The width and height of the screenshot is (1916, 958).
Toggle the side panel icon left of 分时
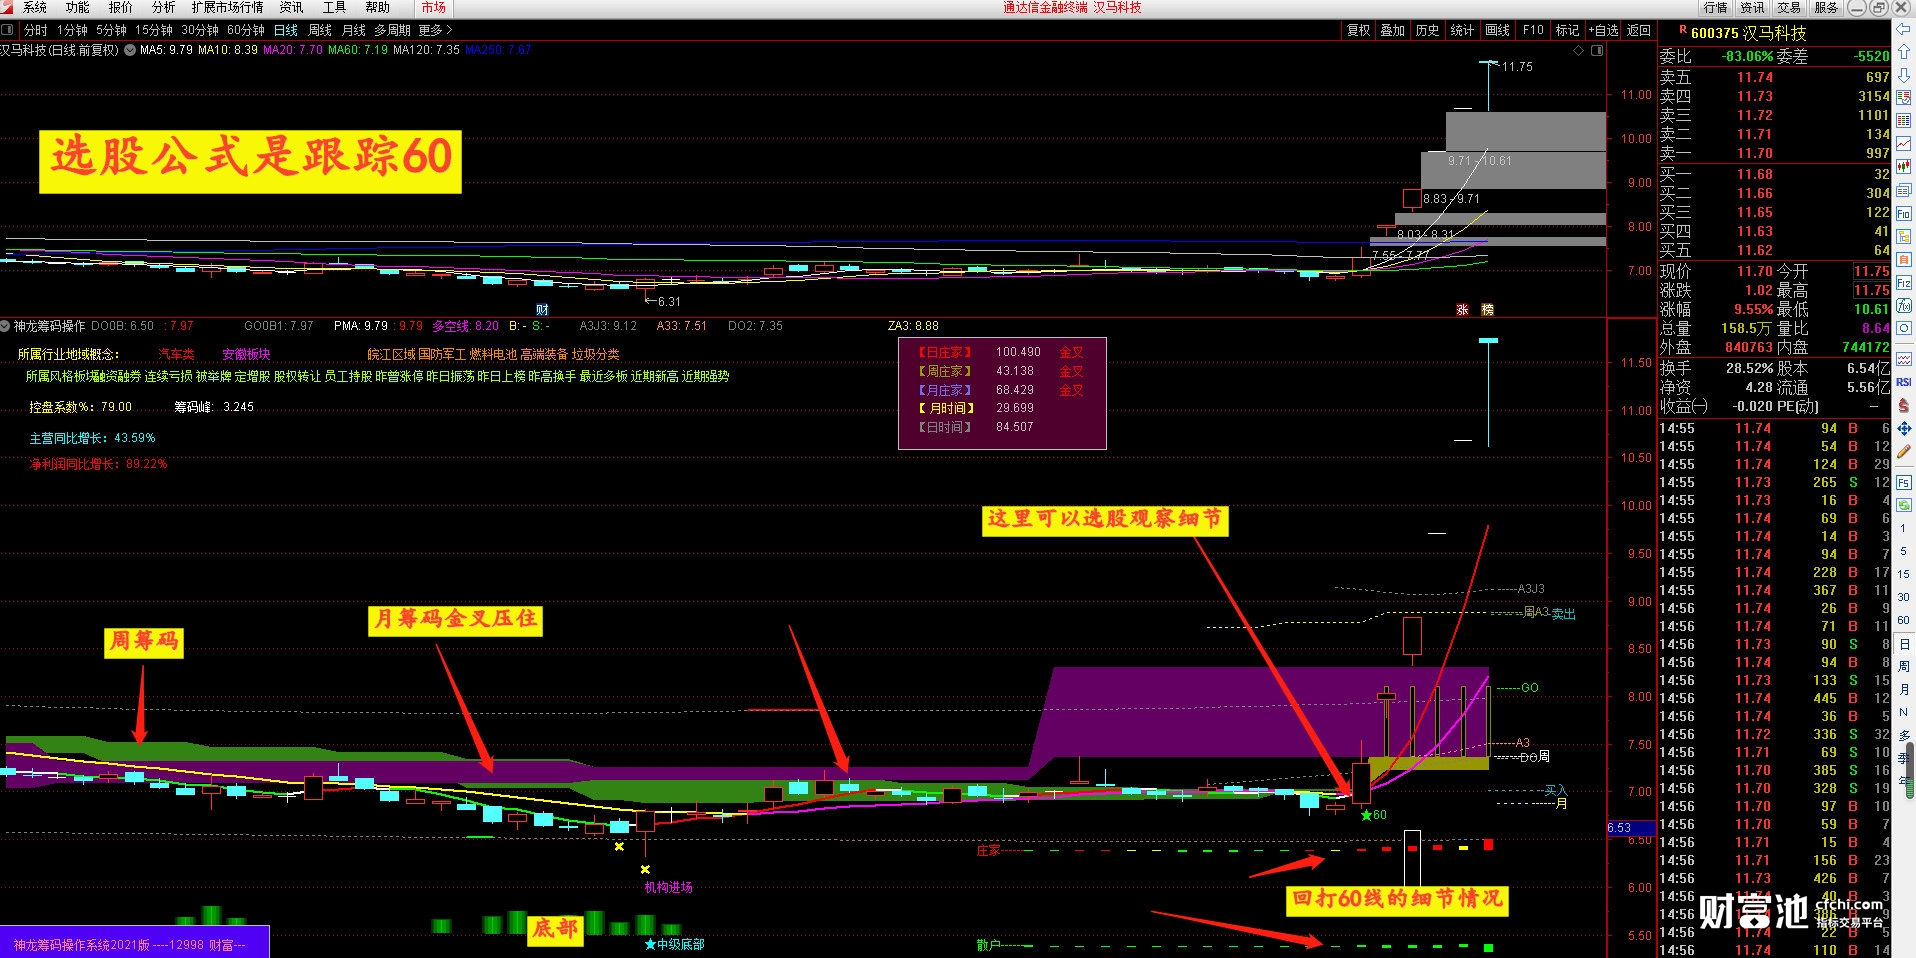(8, 30)
